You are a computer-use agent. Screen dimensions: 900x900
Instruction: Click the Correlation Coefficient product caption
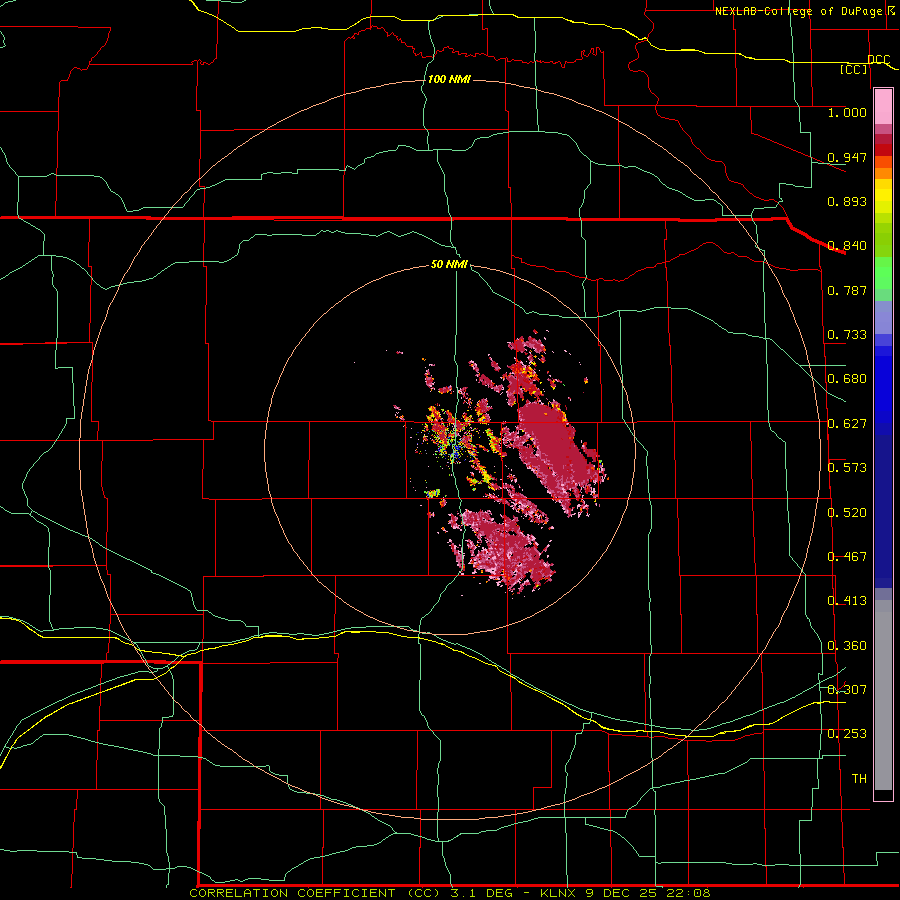pos(449,893)
